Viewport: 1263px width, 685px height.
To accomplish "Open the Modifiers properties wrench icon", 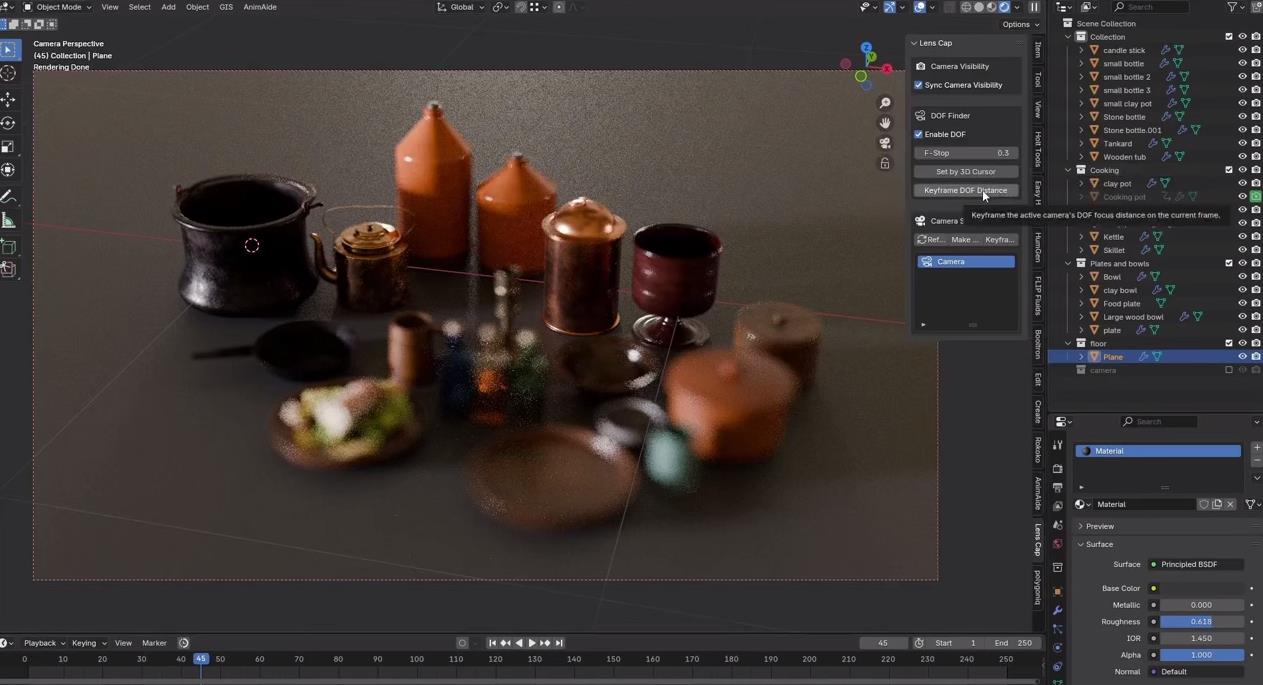I will click(1058, 610).
